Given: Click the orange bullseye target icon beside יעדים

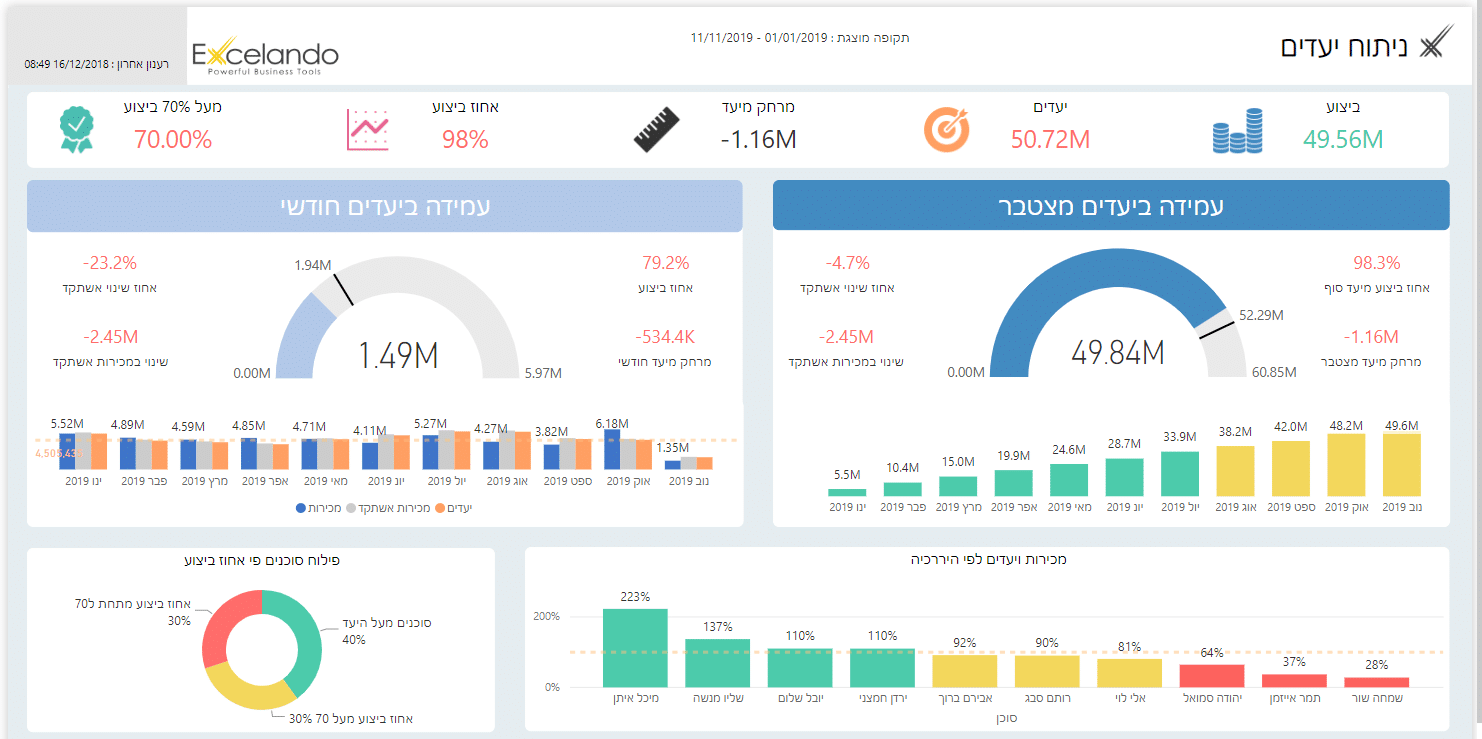Looking at the screenshot, I should point(946,129).
